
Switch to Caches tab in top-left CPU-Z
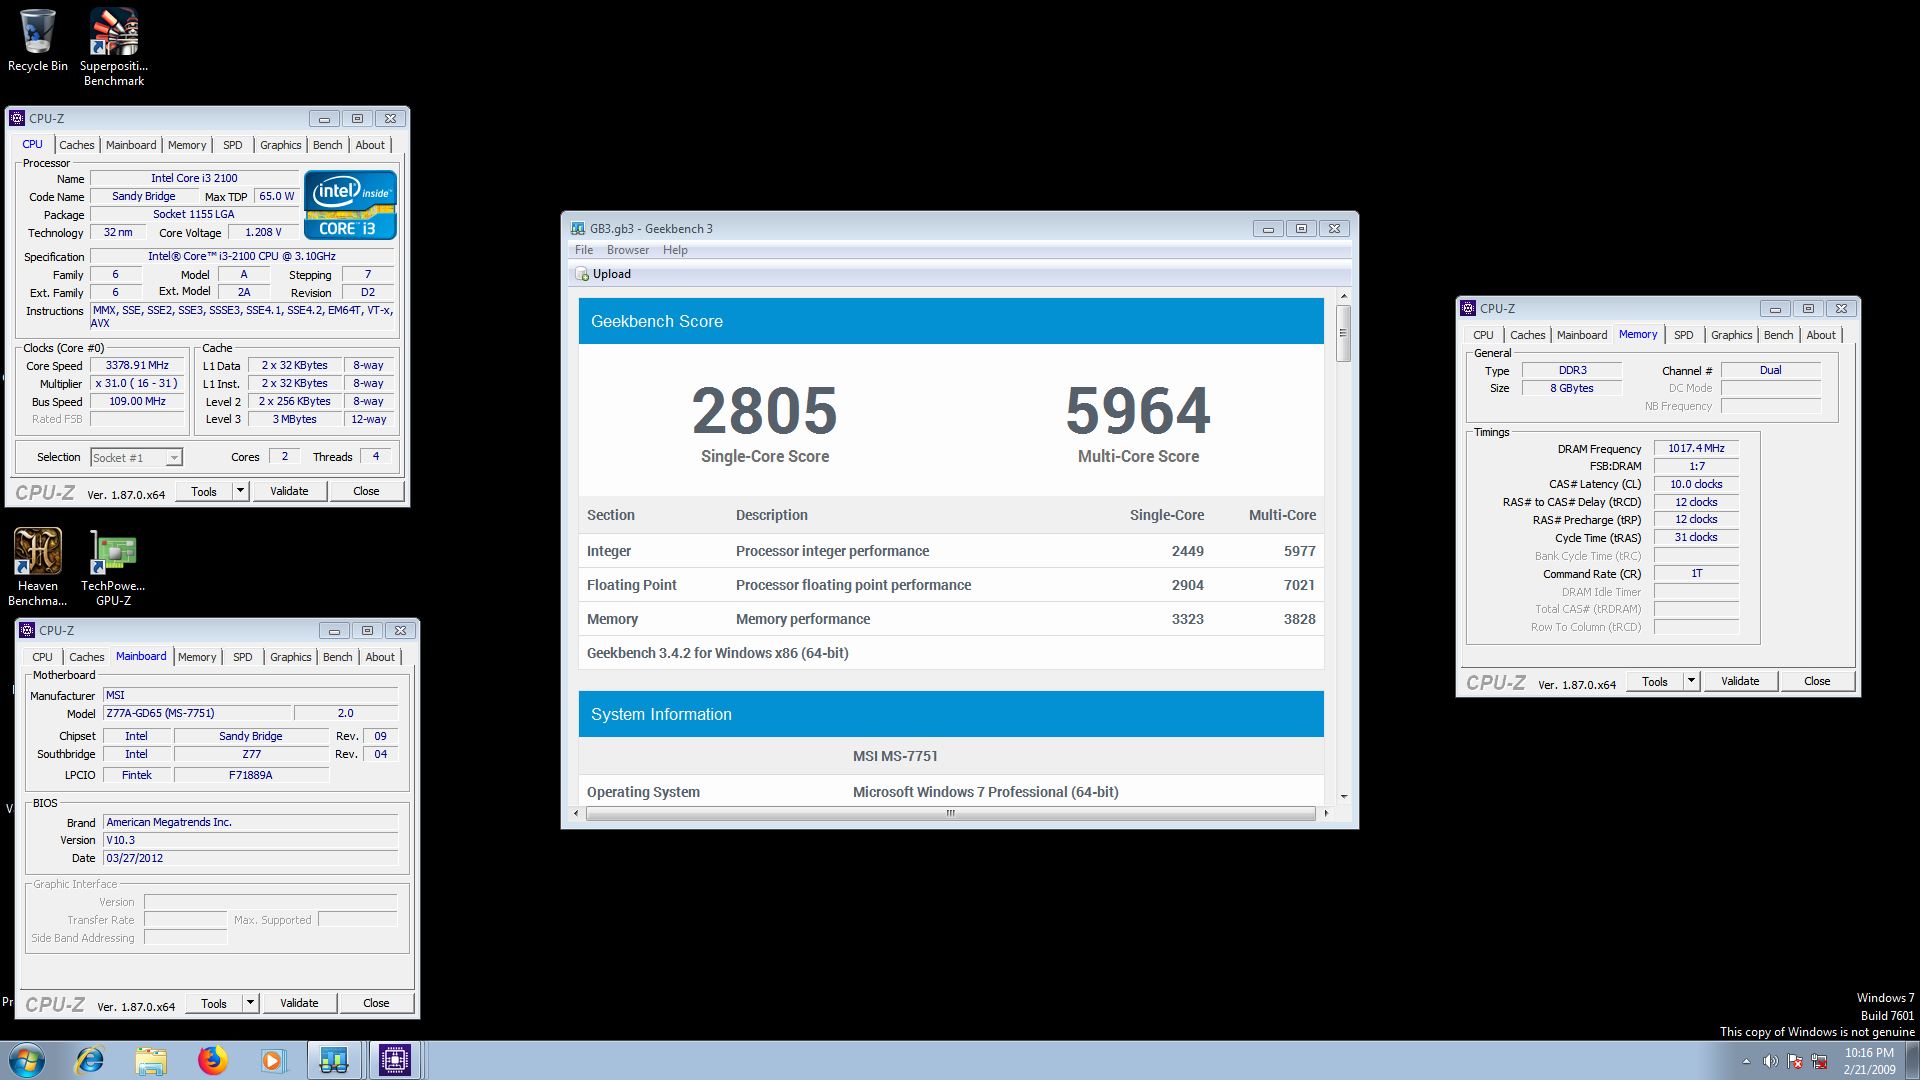point(77,145)
